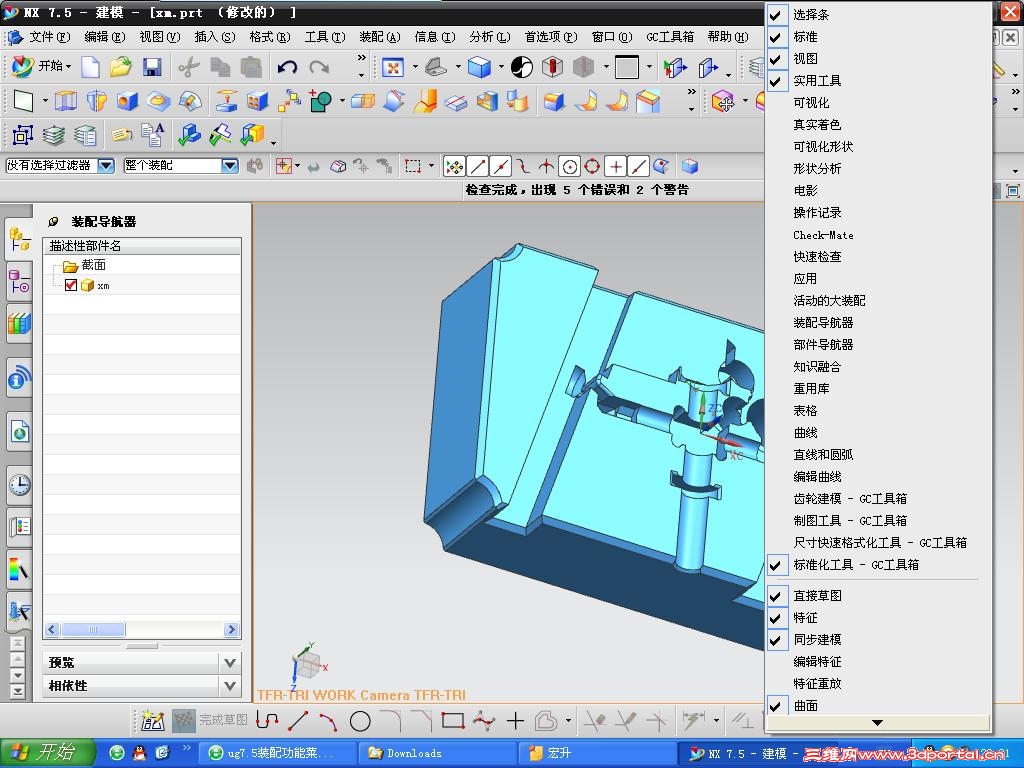1024x768 pixels.
Task: Click the Profile sketch curve icon
Action: [x=267, y=720]
